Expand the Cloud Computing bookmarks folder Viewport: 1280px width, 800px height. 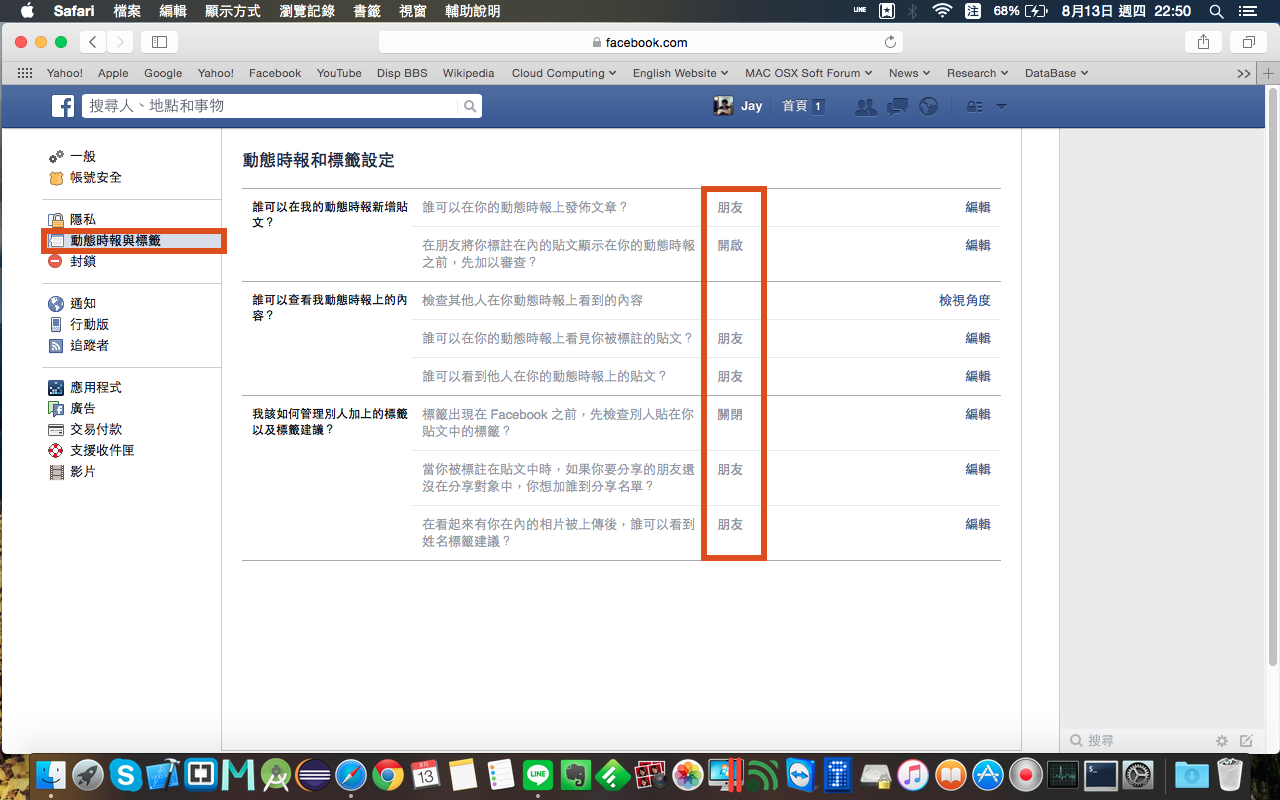click(x=565, y=73)
